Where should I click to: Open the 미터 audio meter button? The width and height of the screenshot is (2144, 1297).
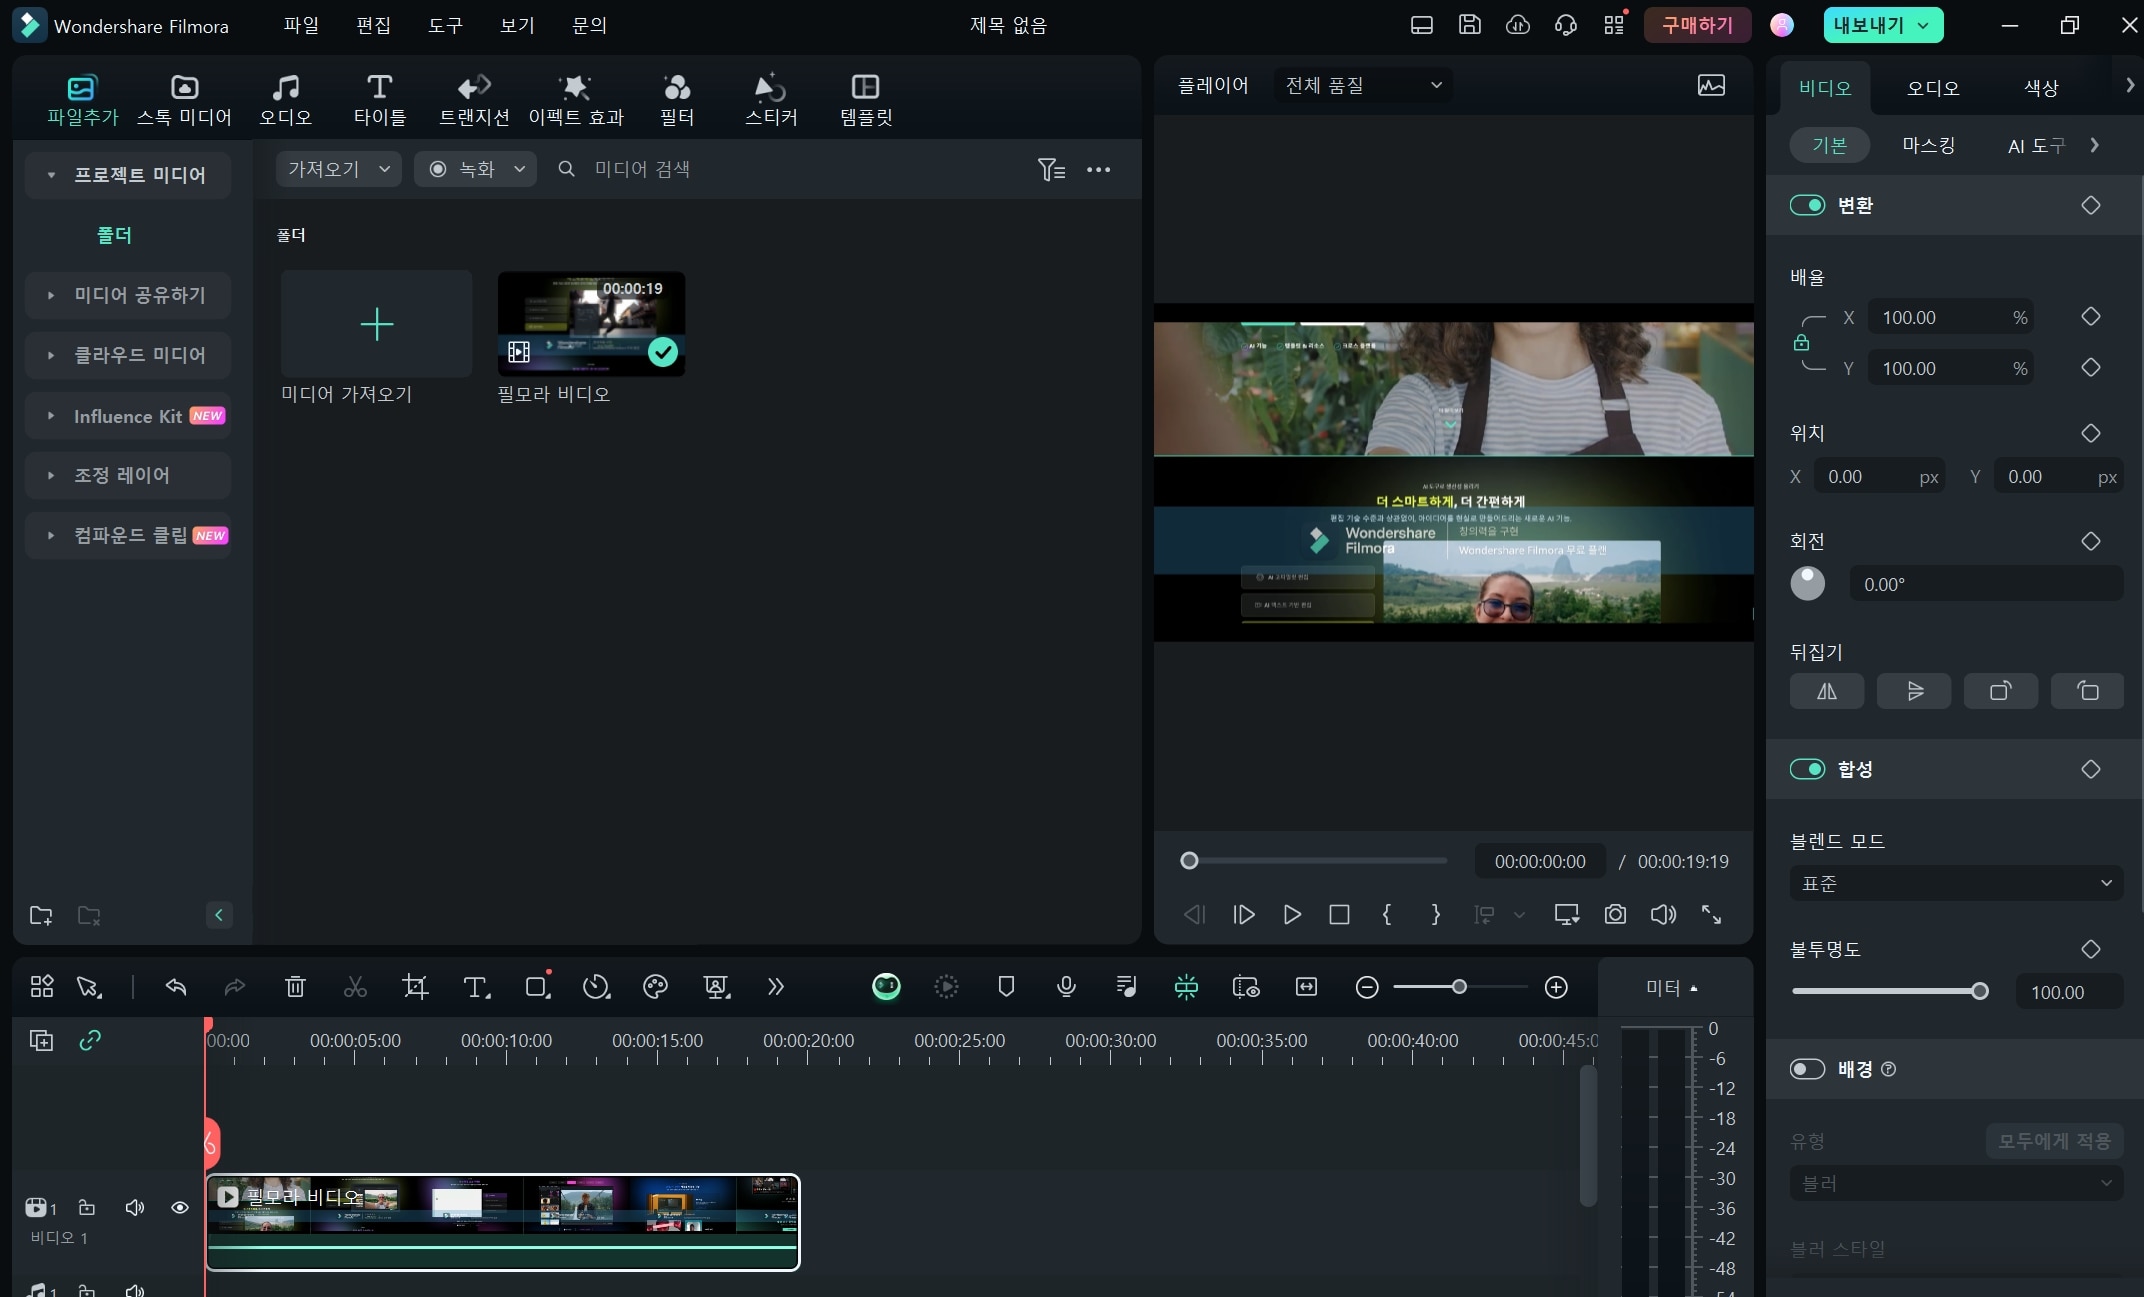[x=1672, y=988]
